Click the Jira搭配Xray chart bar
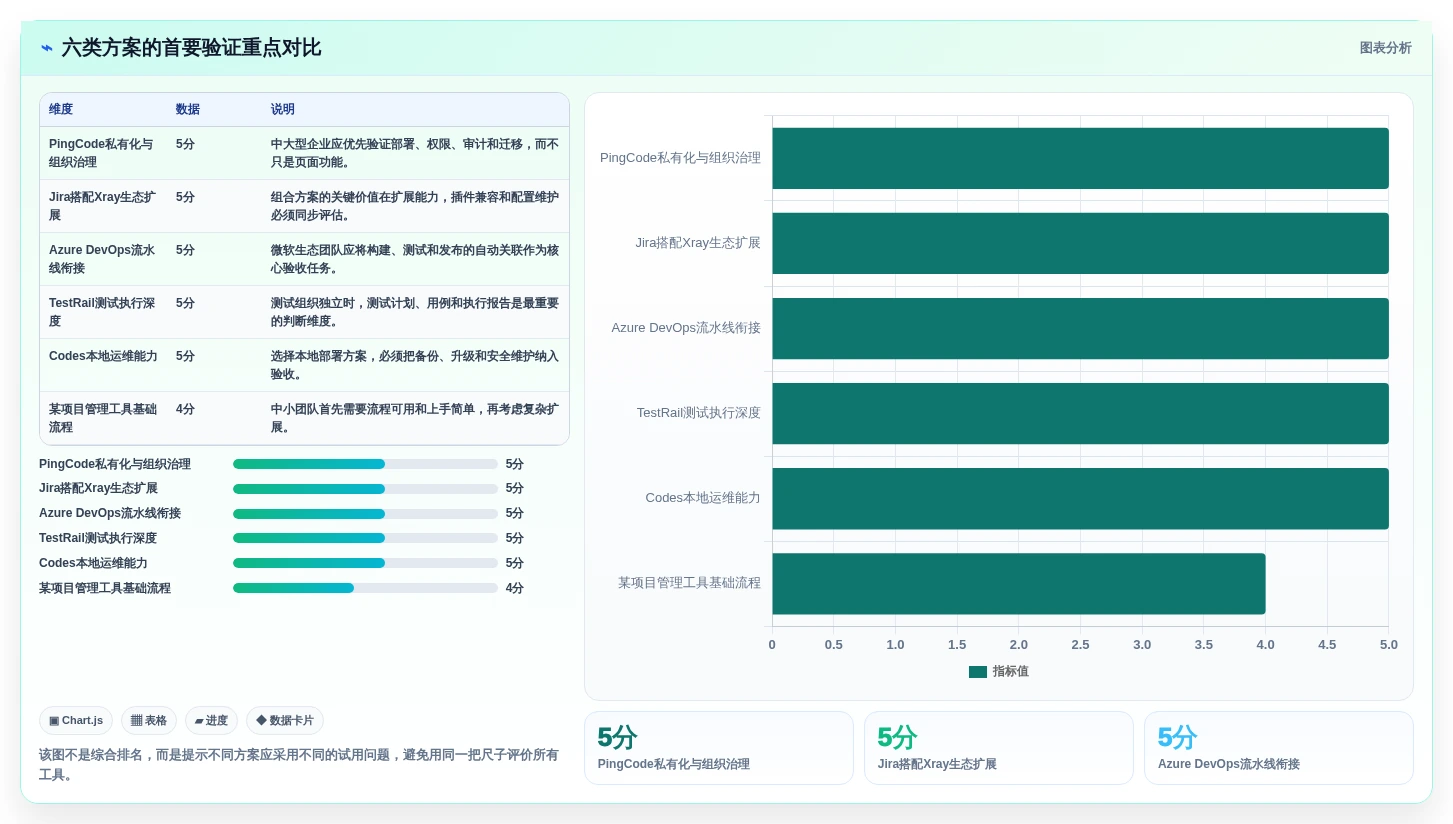1453x824 pixels. (x=1080, y=243)
